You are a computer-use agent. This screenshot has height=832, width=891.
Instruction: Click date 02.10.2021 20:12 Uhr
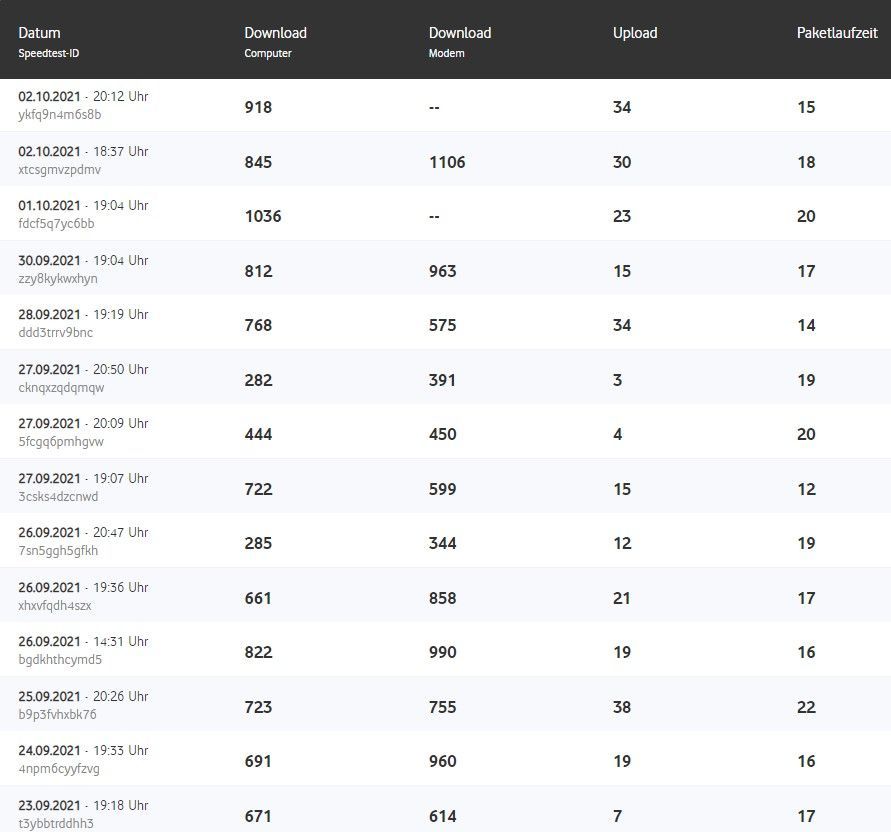(83, 97)
